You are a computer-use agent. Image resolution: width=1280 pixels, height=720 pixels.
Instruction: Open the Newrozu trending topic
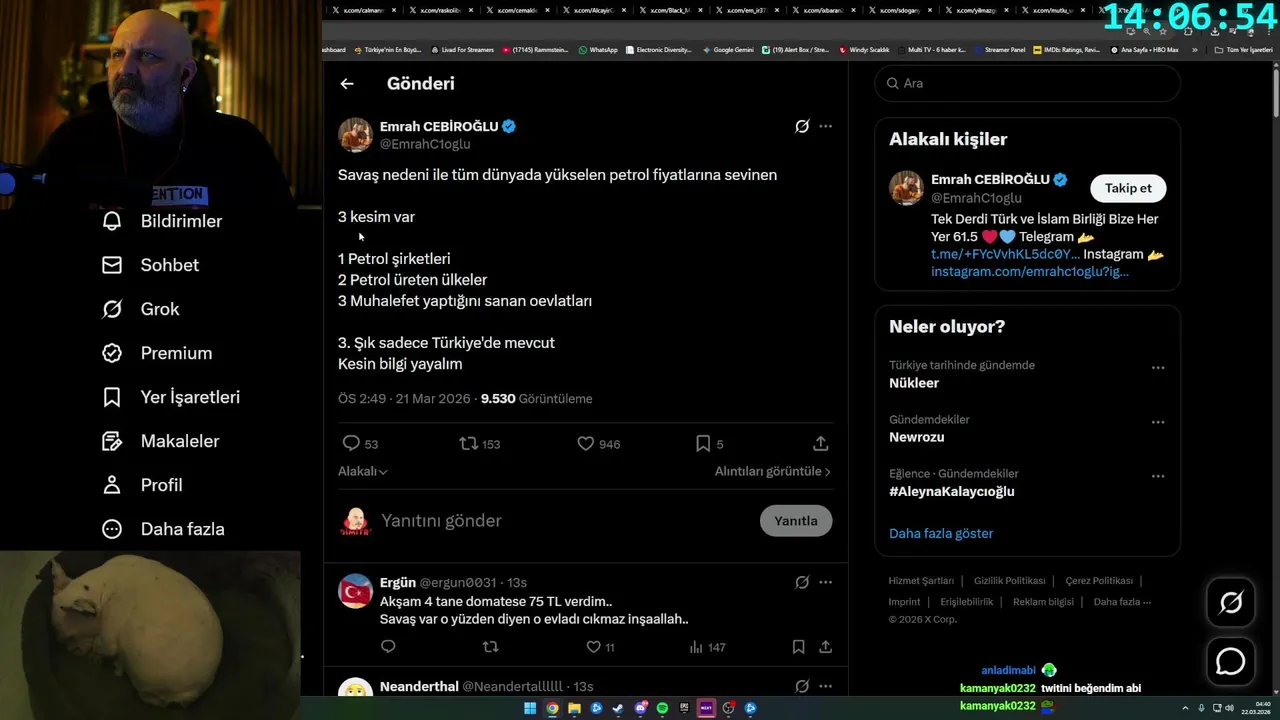tap(917, 437)
